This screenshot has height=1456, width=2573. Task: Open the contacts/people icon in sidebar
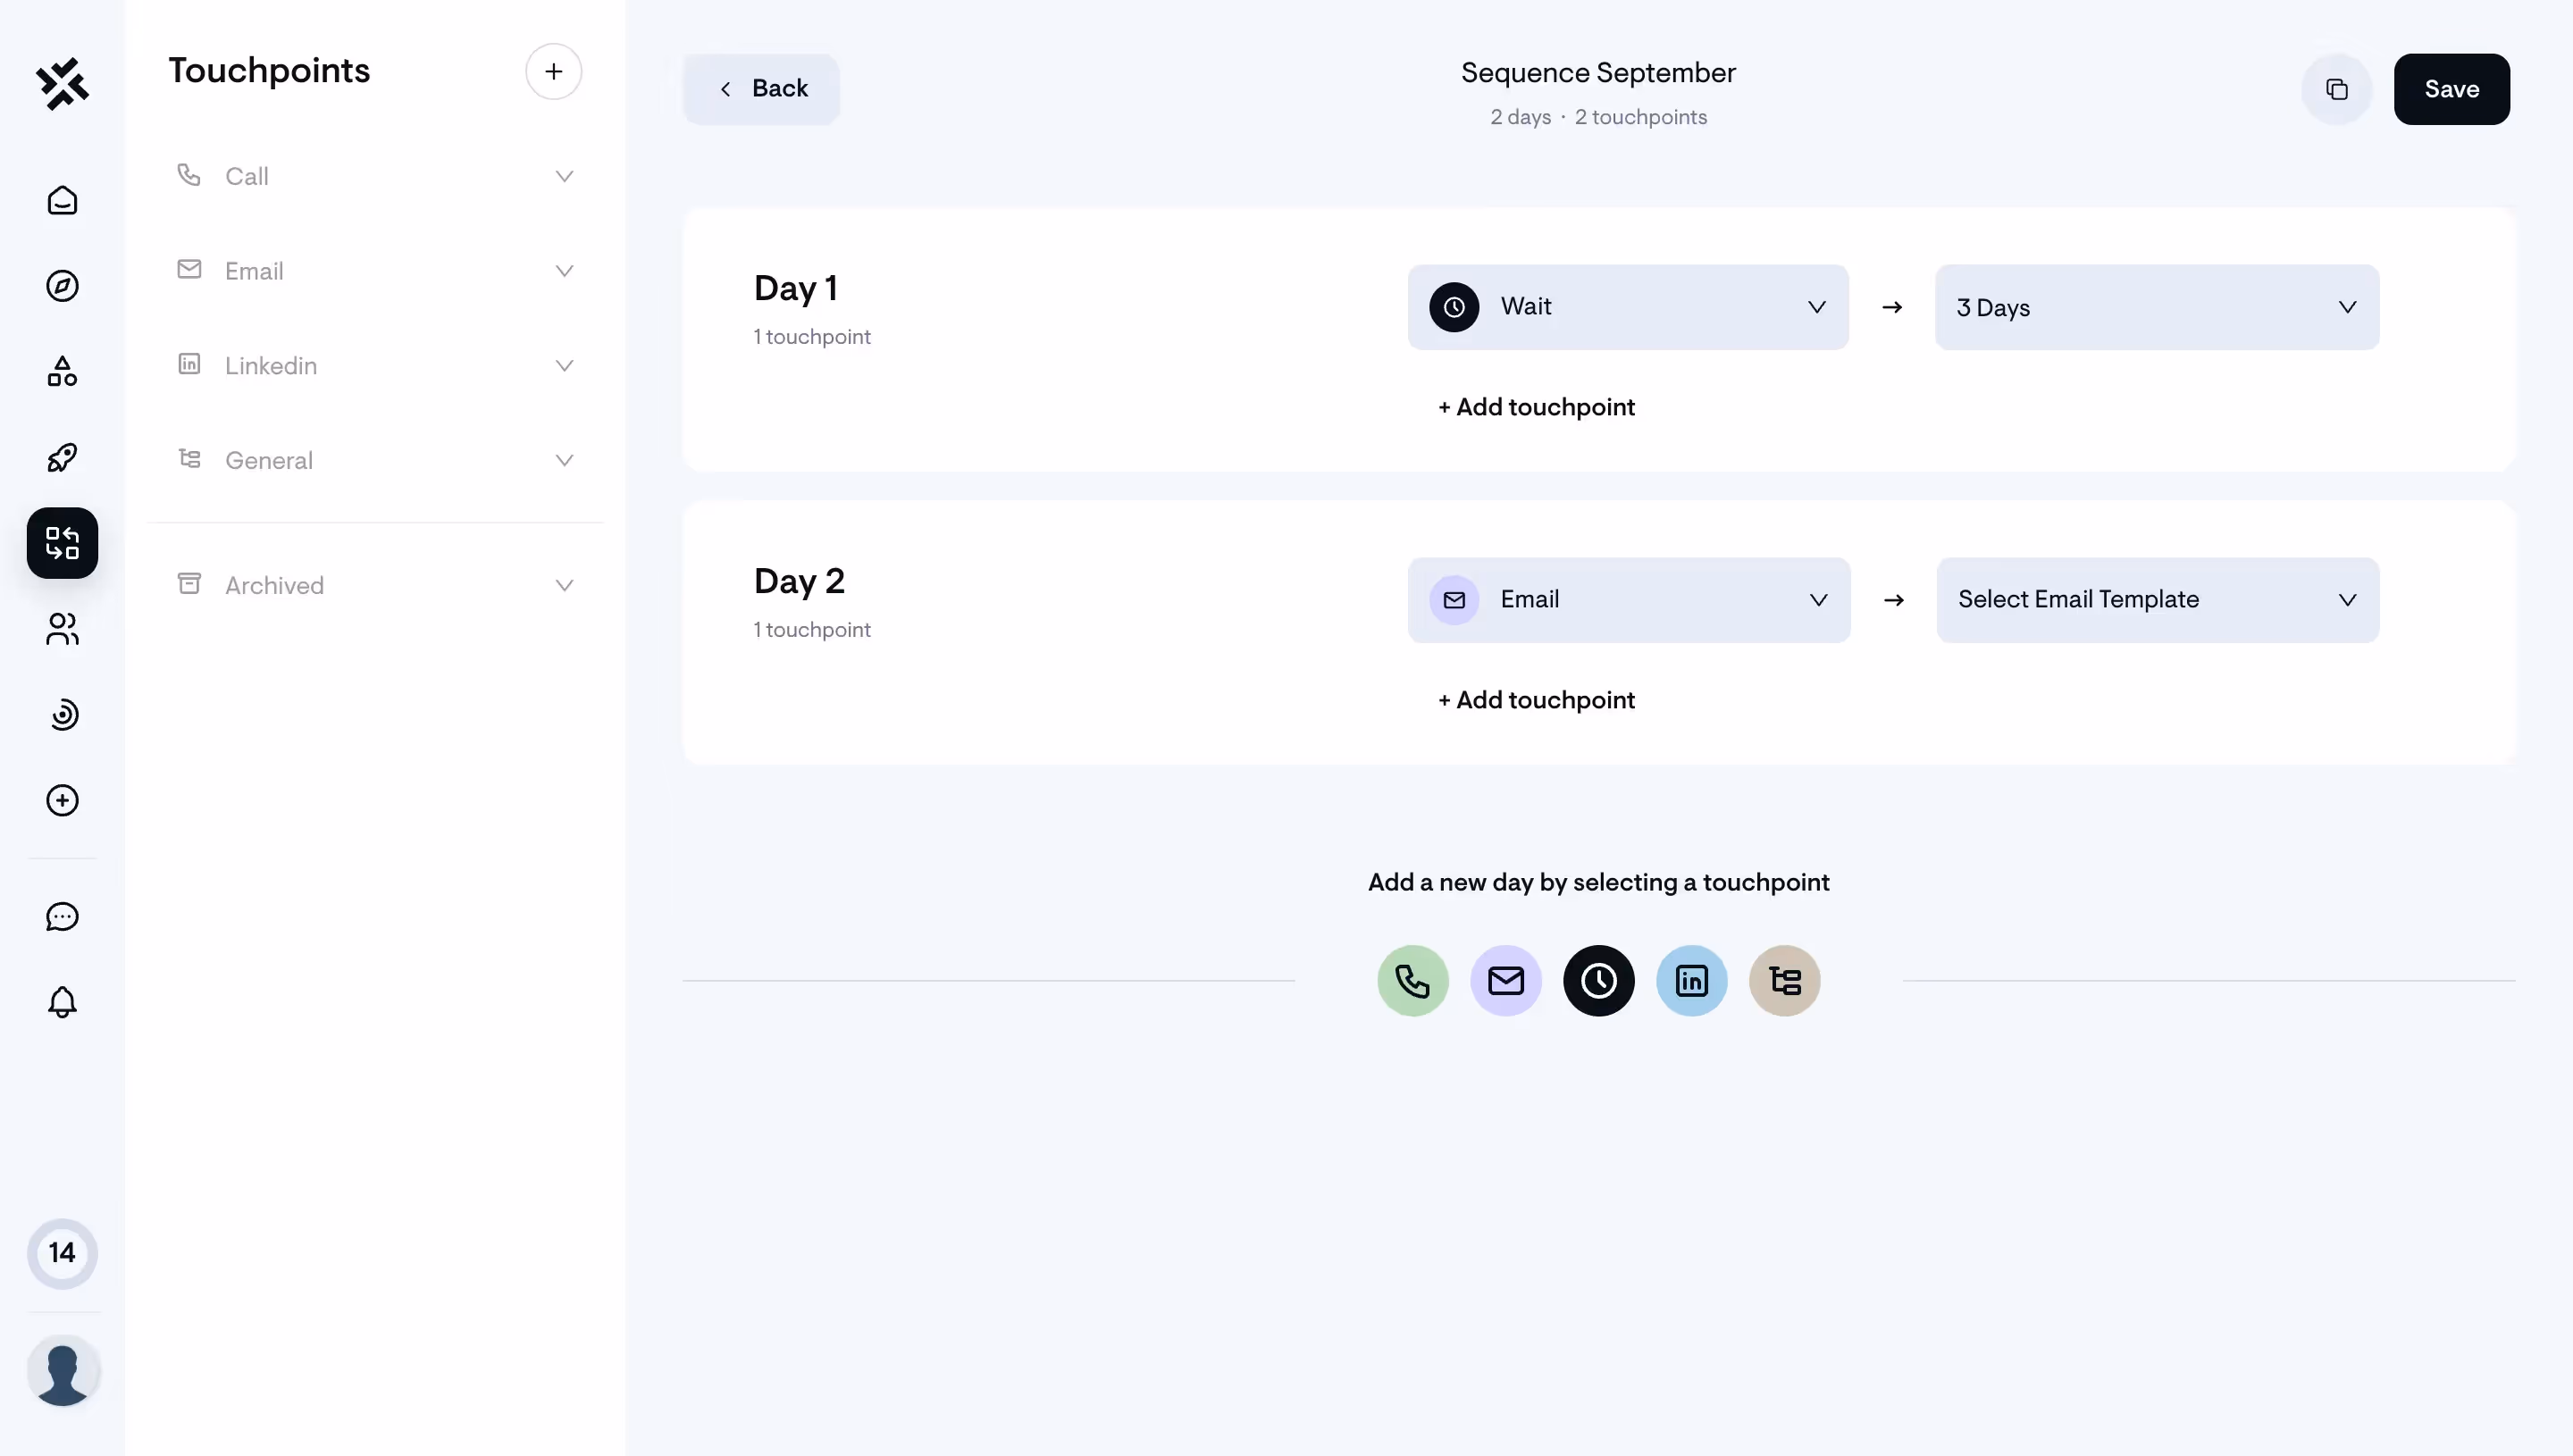(62, 629)
